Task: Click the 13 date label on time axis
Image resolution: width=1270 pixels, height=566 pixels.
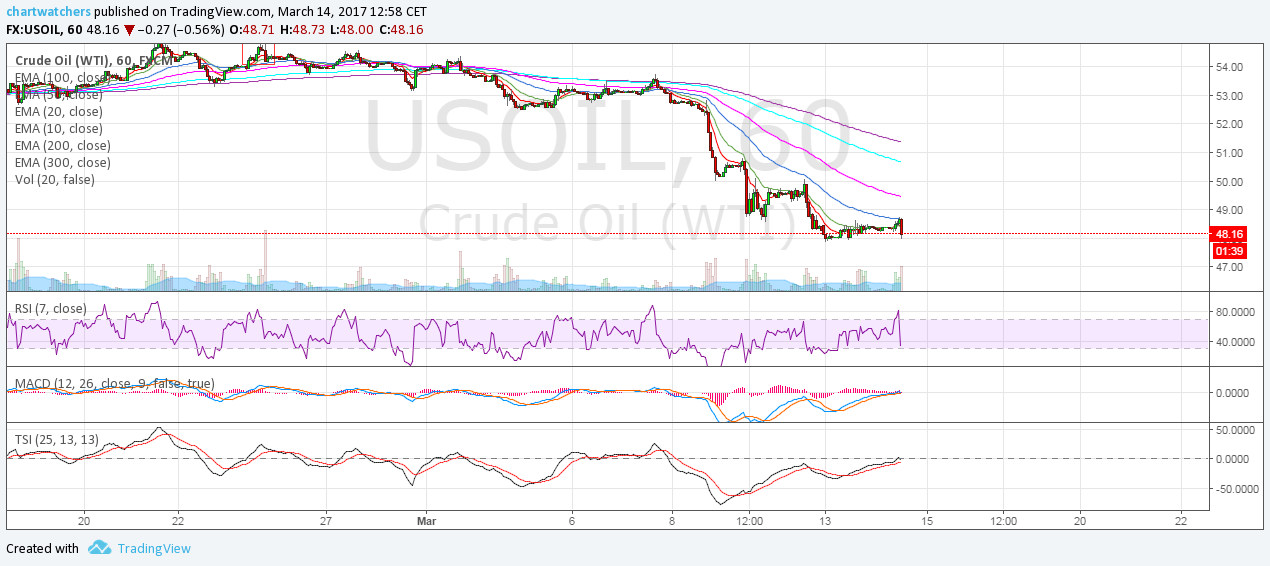Action: 825,521
